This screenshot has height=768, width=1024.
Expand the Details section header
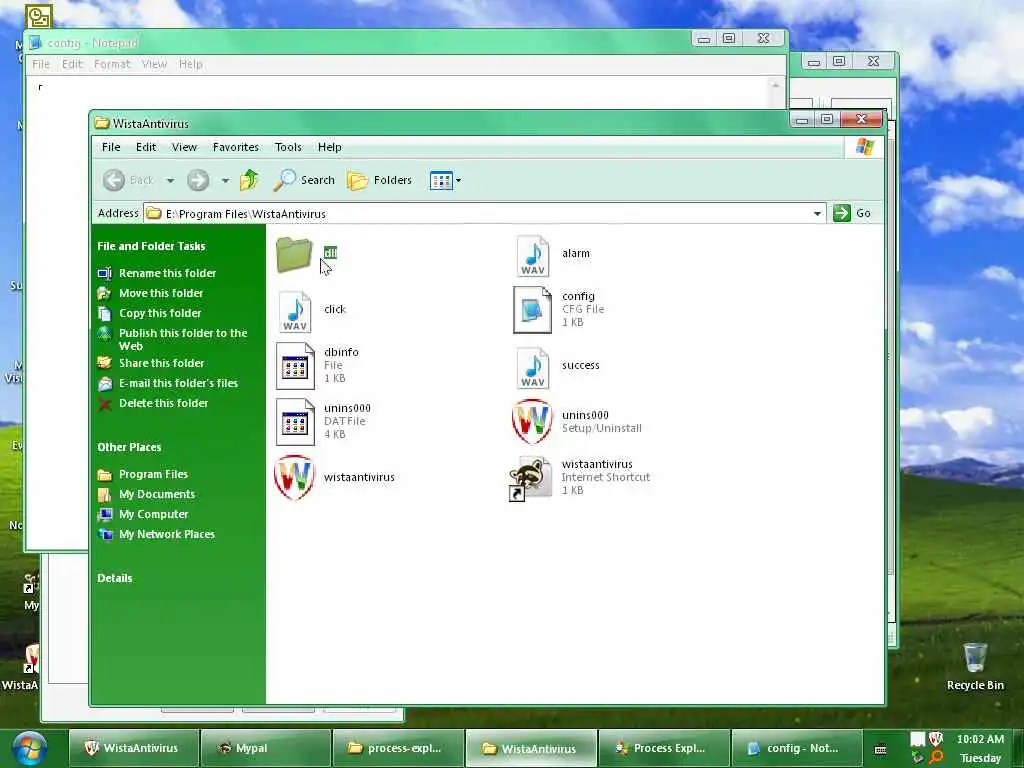pos(114,578)
